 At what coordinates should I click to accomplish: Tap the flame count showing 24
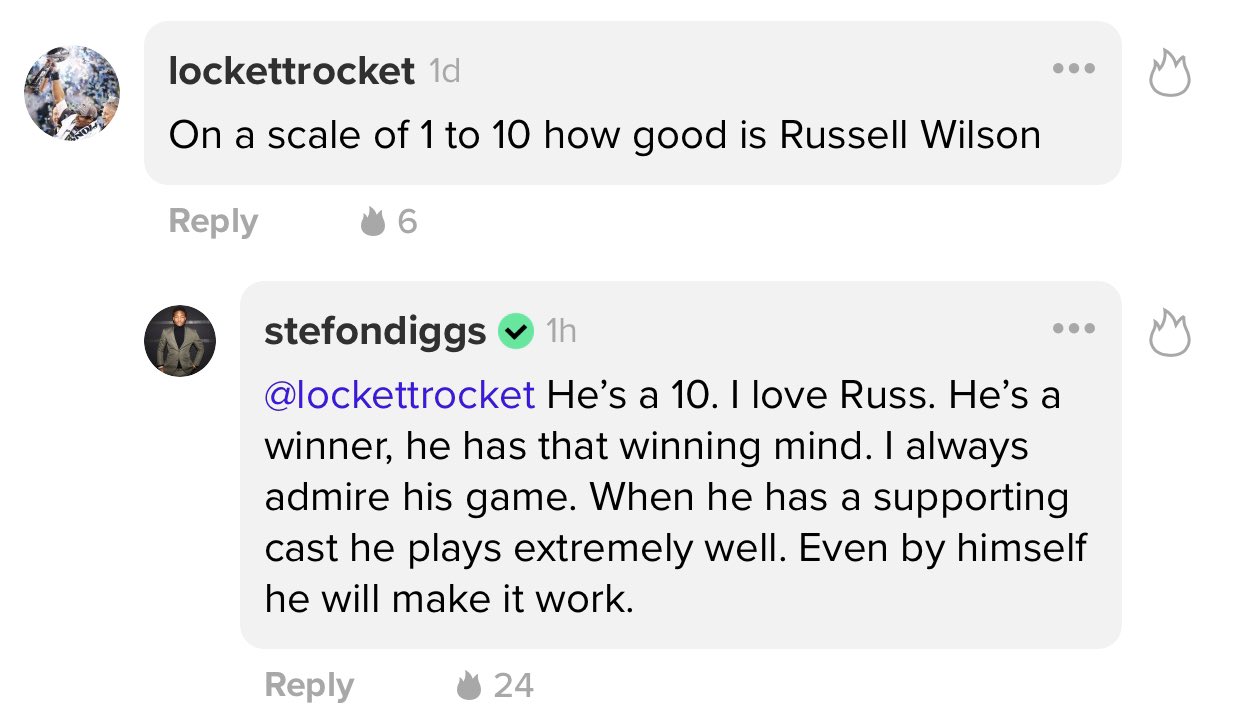coord(513,685)
